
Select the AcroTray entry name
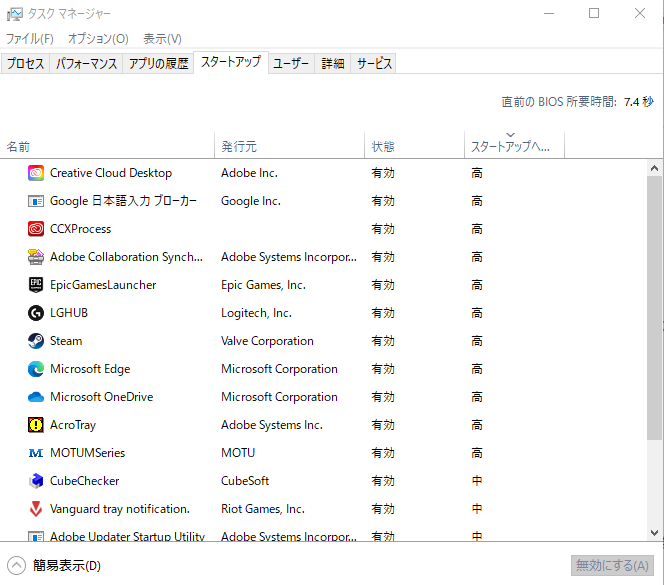(73, 425)
